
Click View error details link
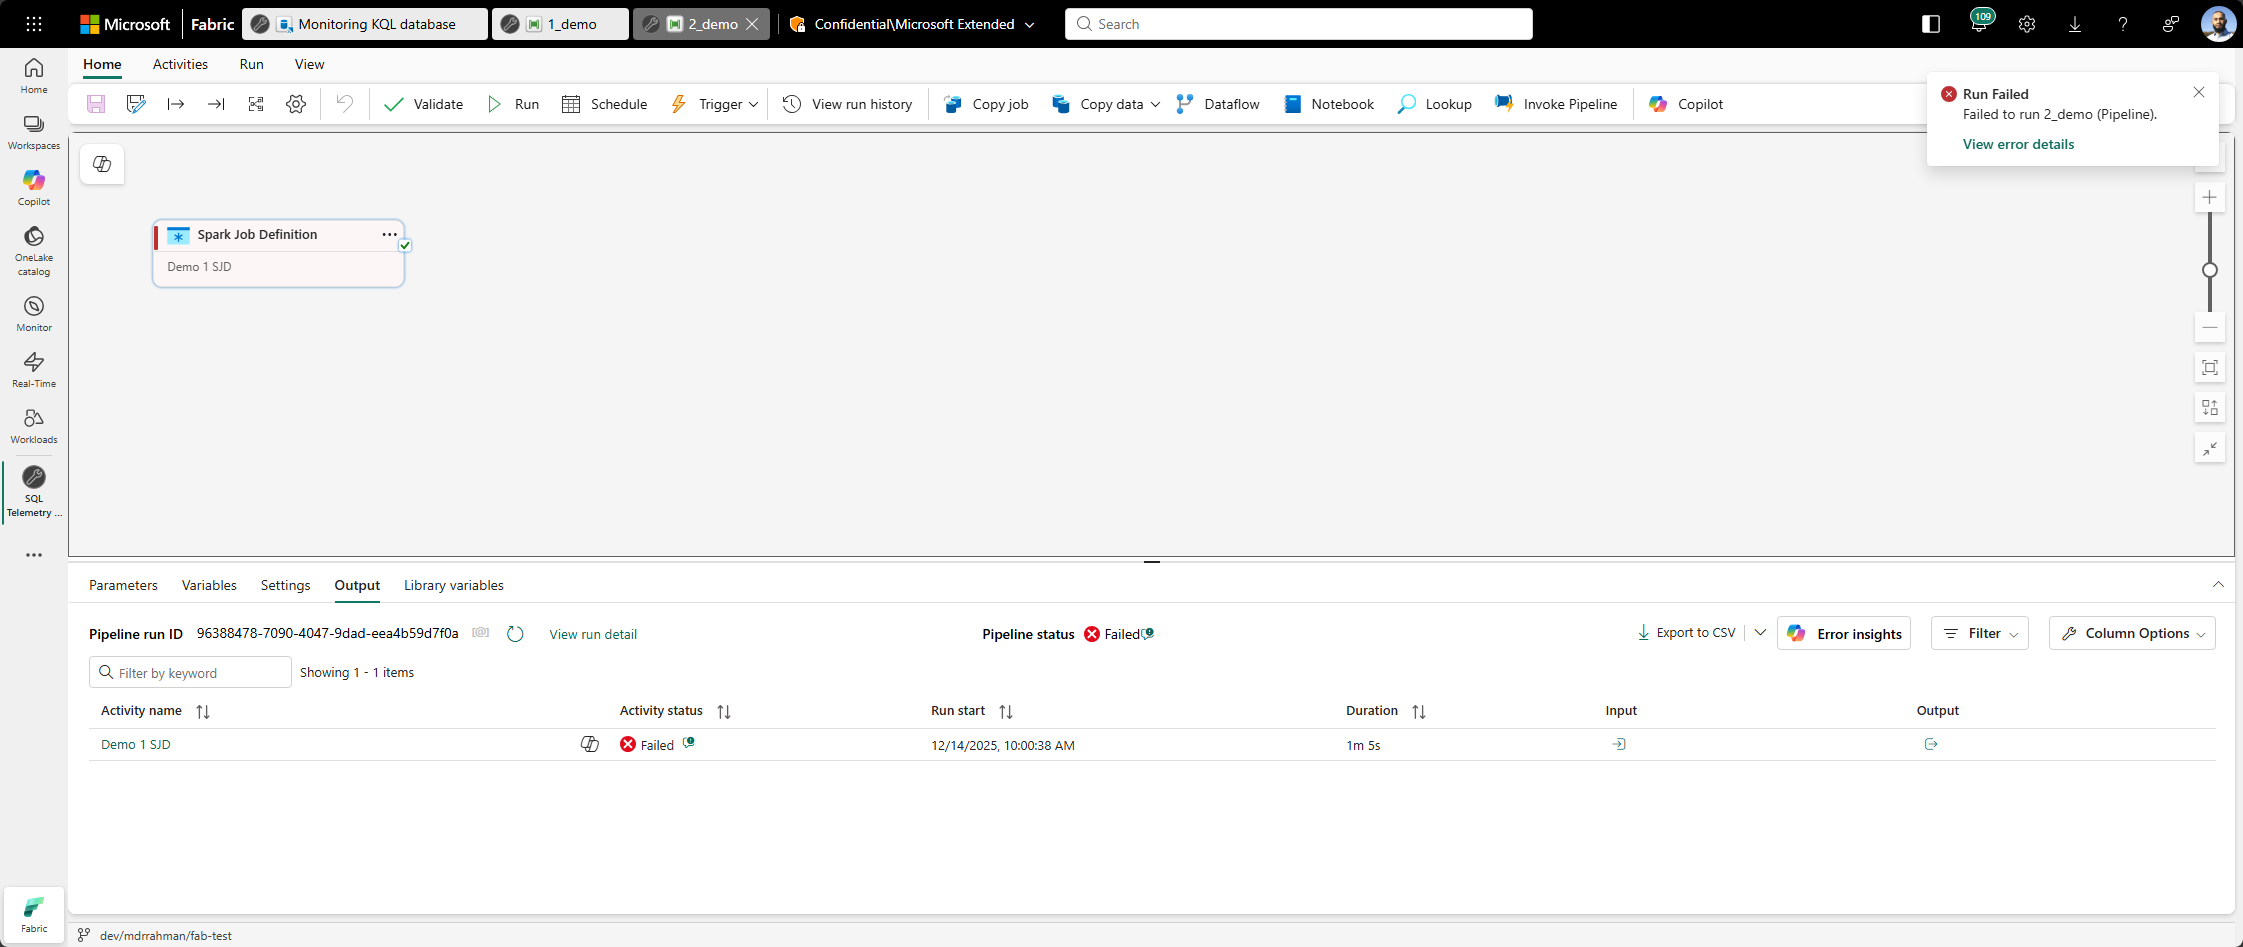[x=2018, y=144]
